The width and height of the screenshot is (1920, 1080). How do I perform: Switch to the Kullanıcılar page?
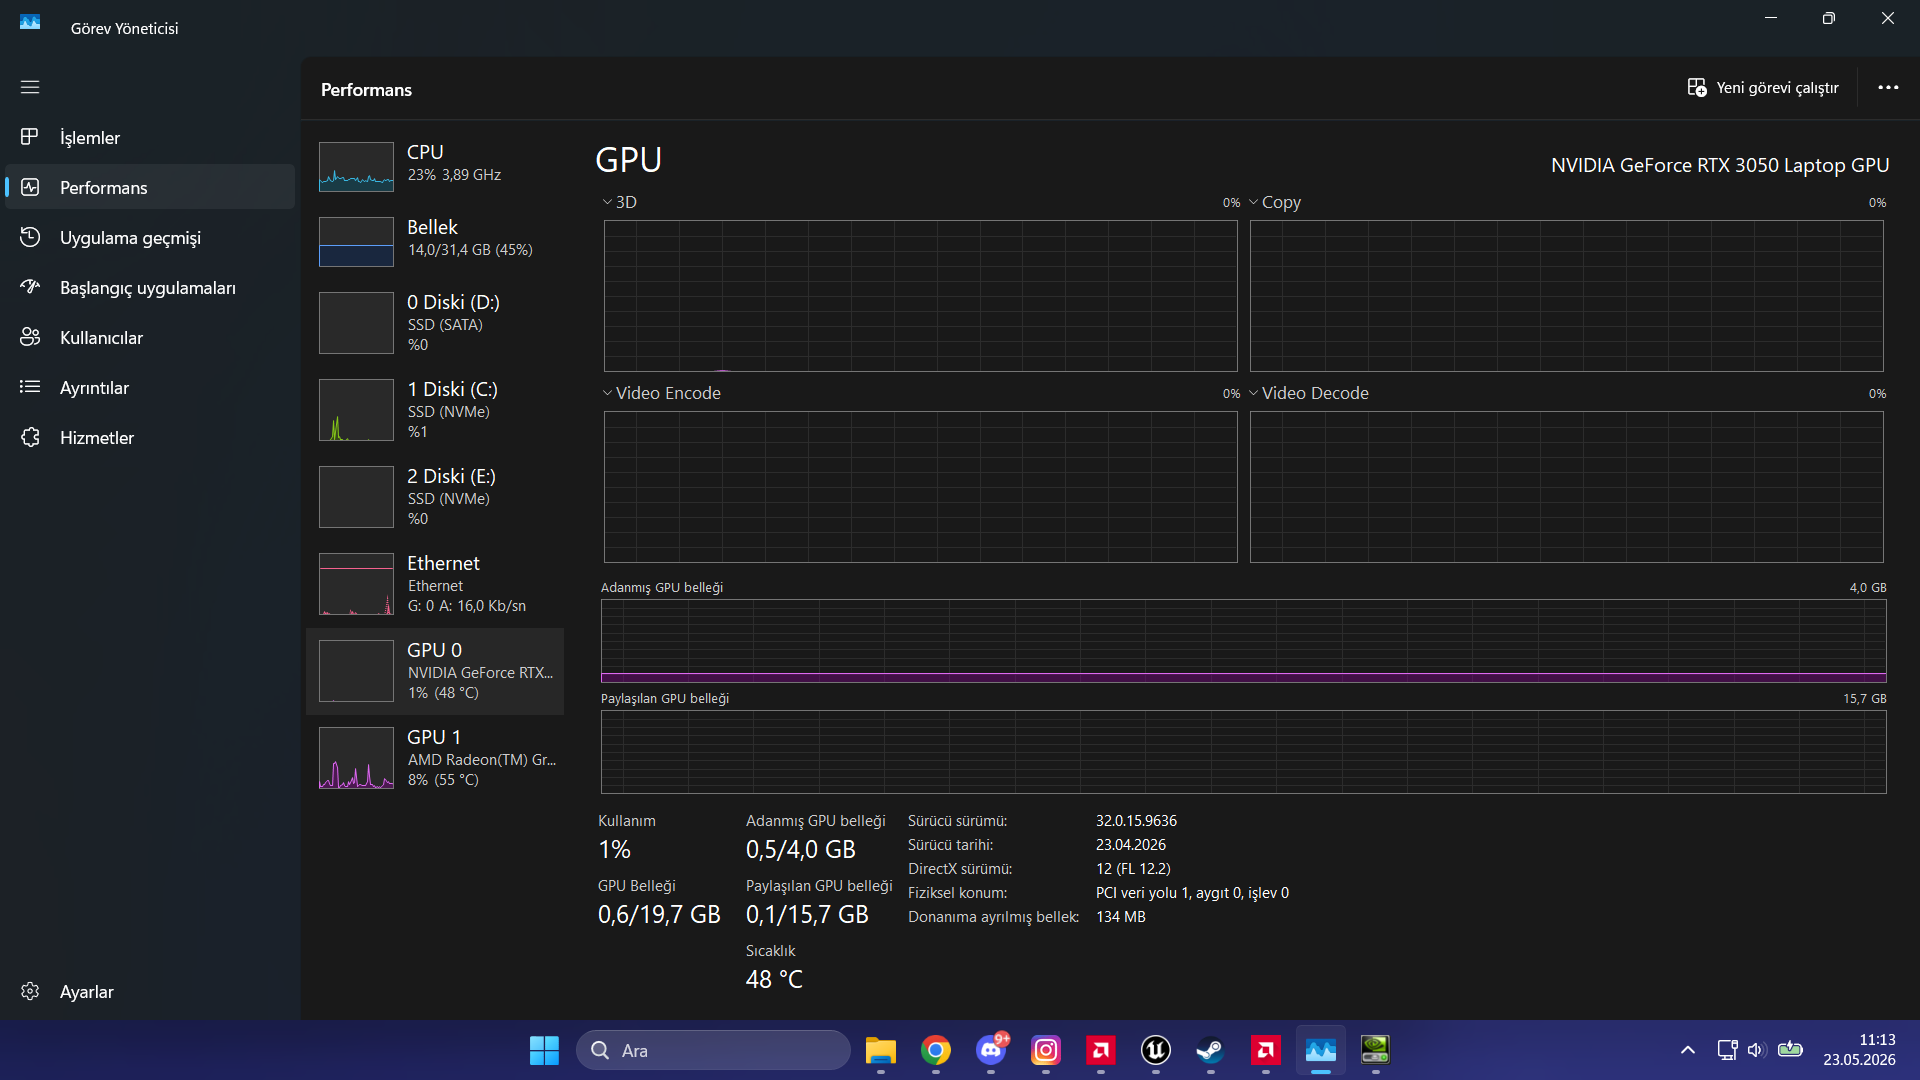pos(150,337)
